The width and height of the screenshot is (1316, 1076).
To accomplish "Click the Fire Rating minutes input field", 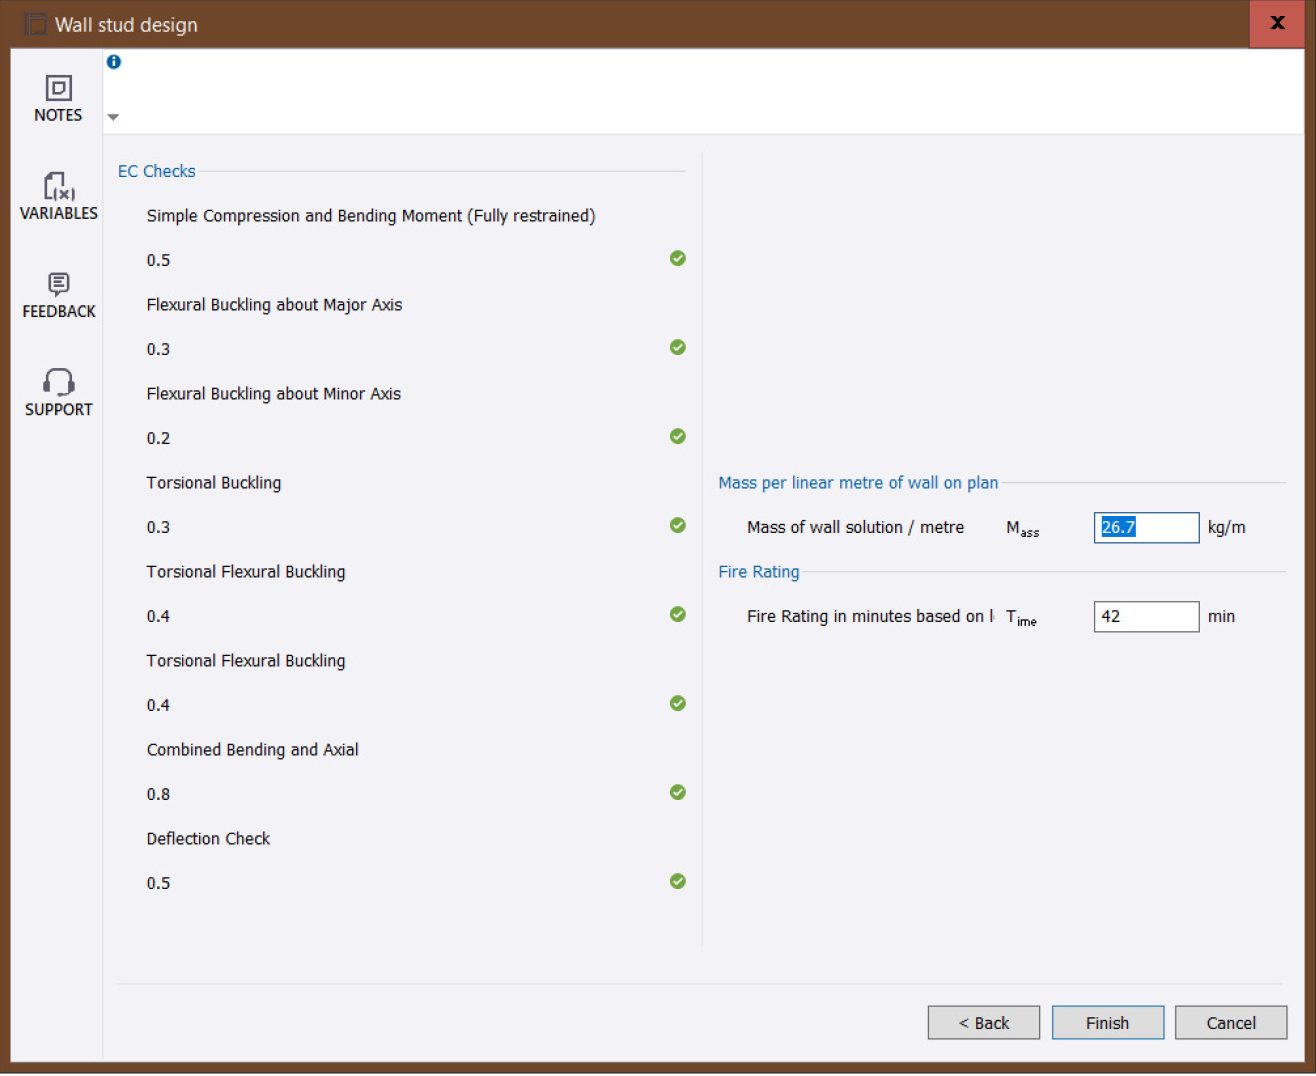I will tap(1146, 616).
